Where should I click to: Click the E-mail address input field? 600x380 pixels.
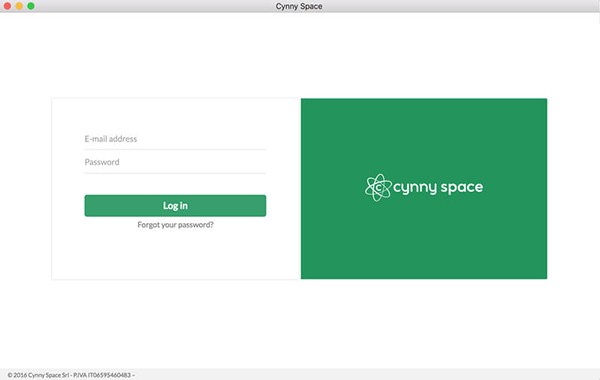pyautogui.click(x=175, y=139)
